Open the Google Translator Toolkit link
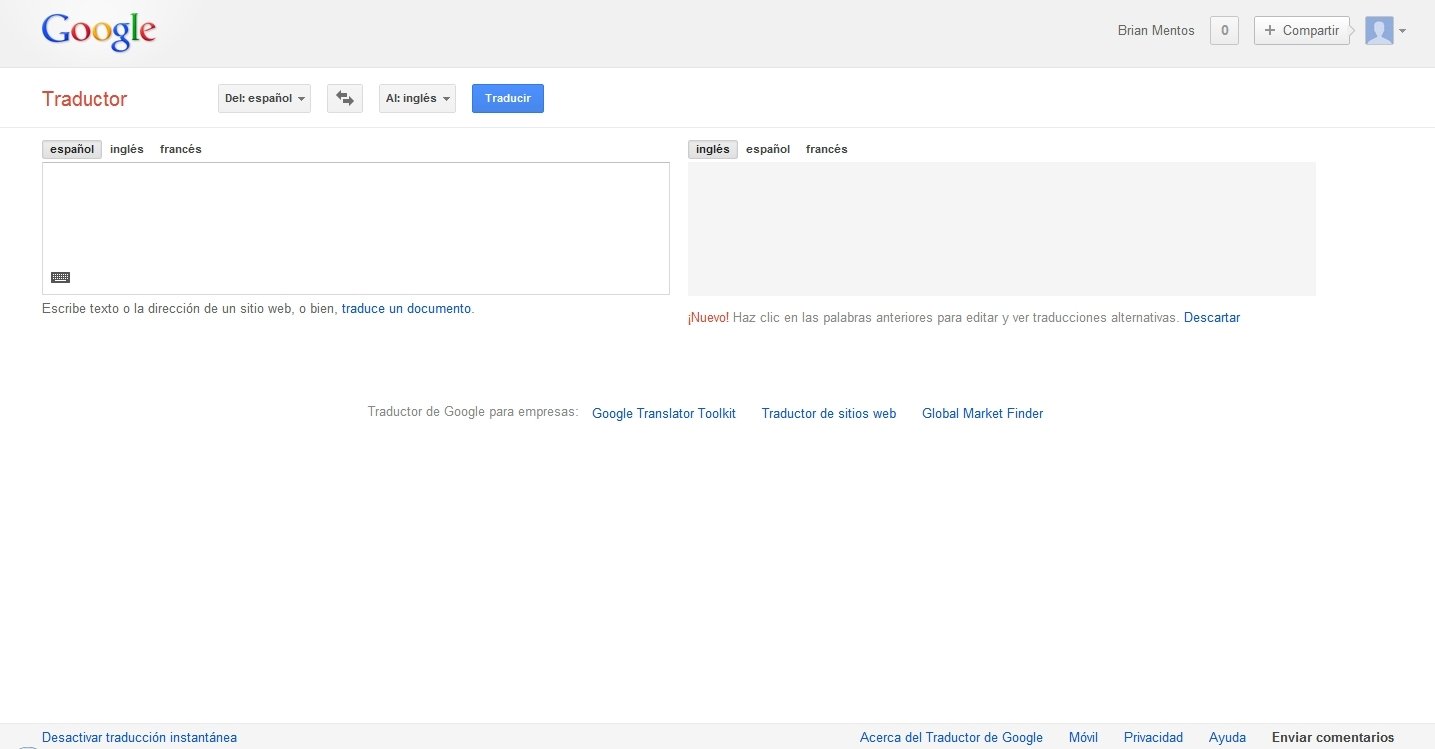This screenshot has height=749, width=1435. (x=664, y=414)
